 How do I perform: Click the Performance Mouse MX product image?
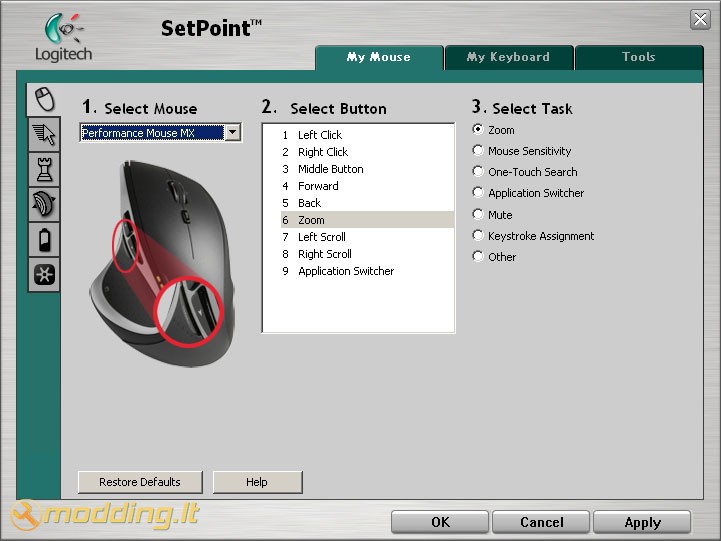pyautogui.click(x=162, y=263)
